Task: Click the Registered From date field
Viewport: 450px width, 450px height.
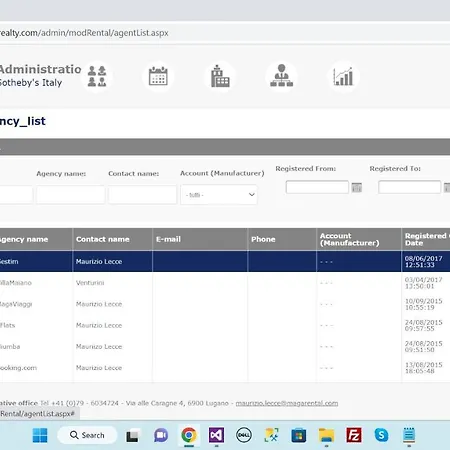Action: pyautogui.click(x=317, y=187)
